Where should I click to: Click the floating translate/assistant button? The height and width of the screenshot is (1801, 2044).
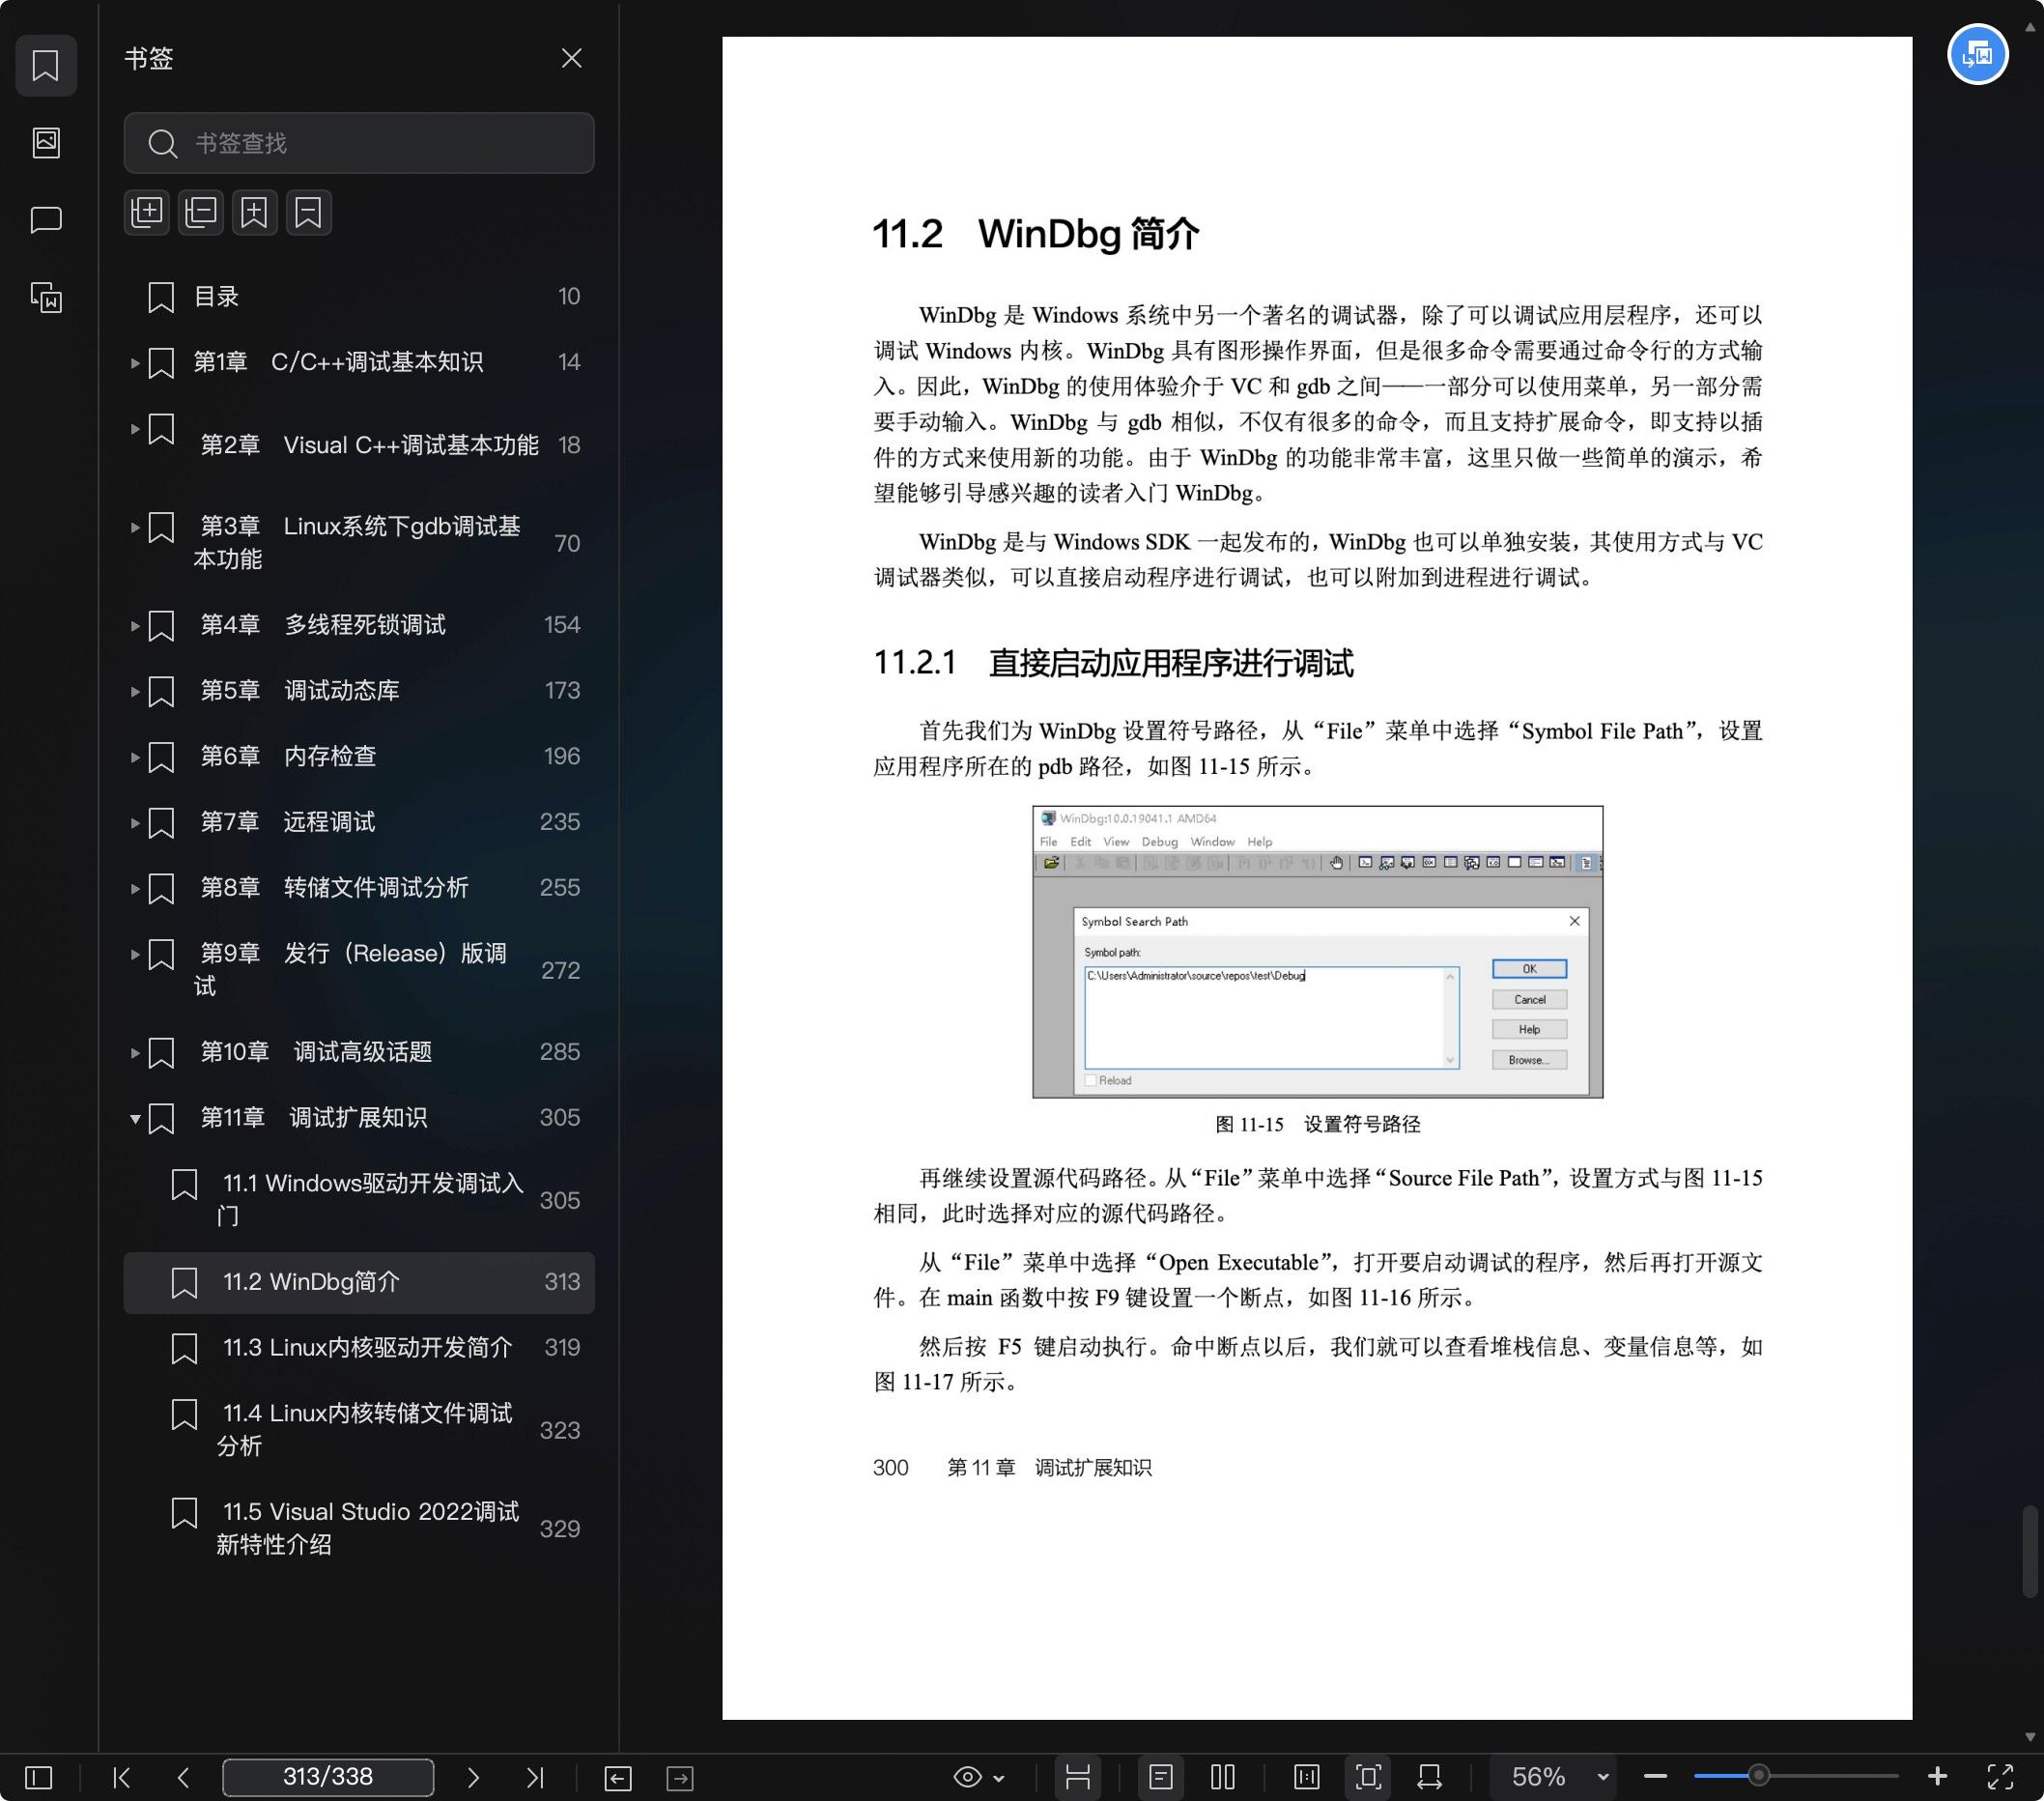(x=1977, y=54)
